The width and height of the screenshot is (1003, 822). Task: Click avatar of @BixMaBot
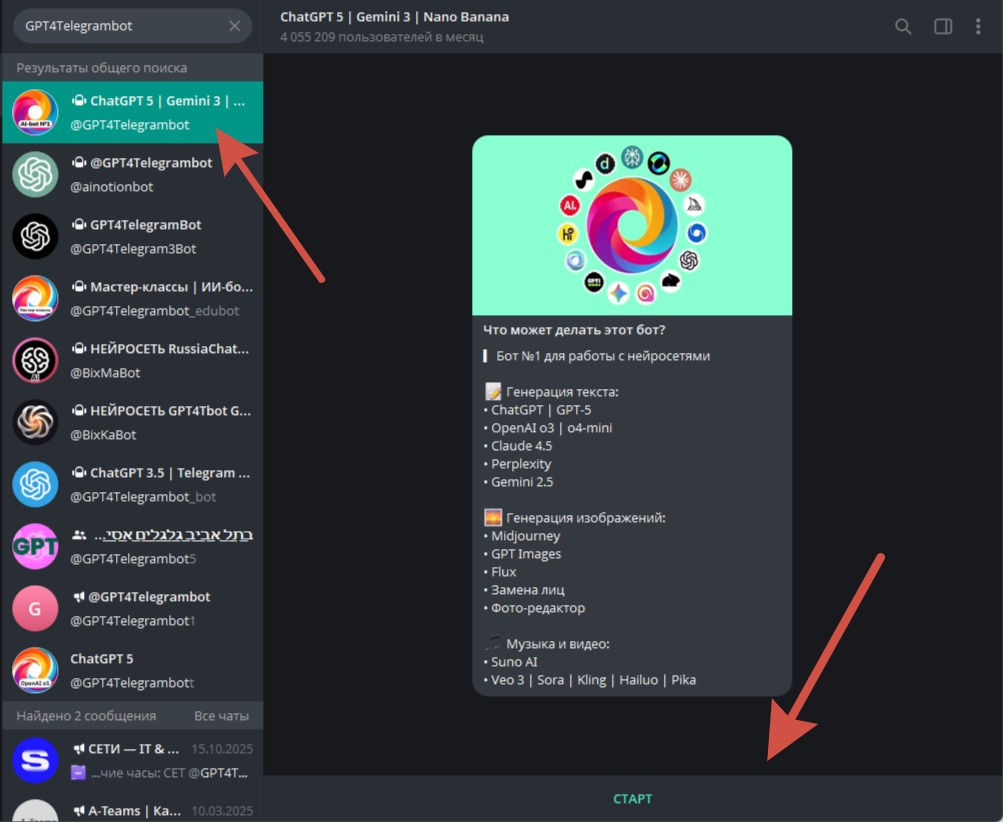click(x=35, y=361)
